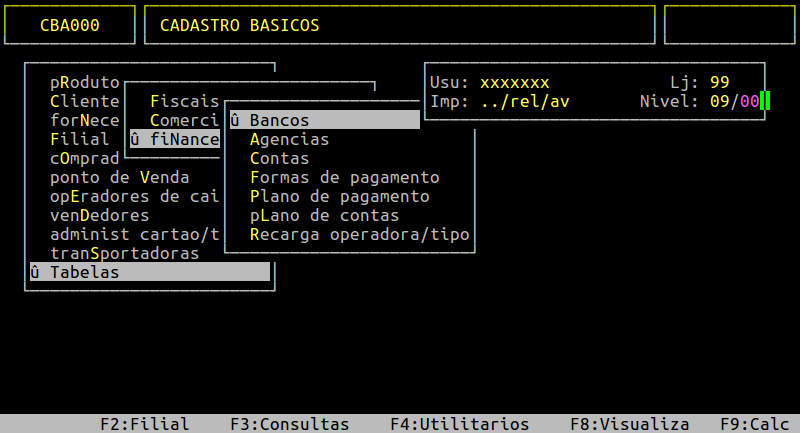
Task: Open pLano de contas item
Action: click(x=324, y=215)
